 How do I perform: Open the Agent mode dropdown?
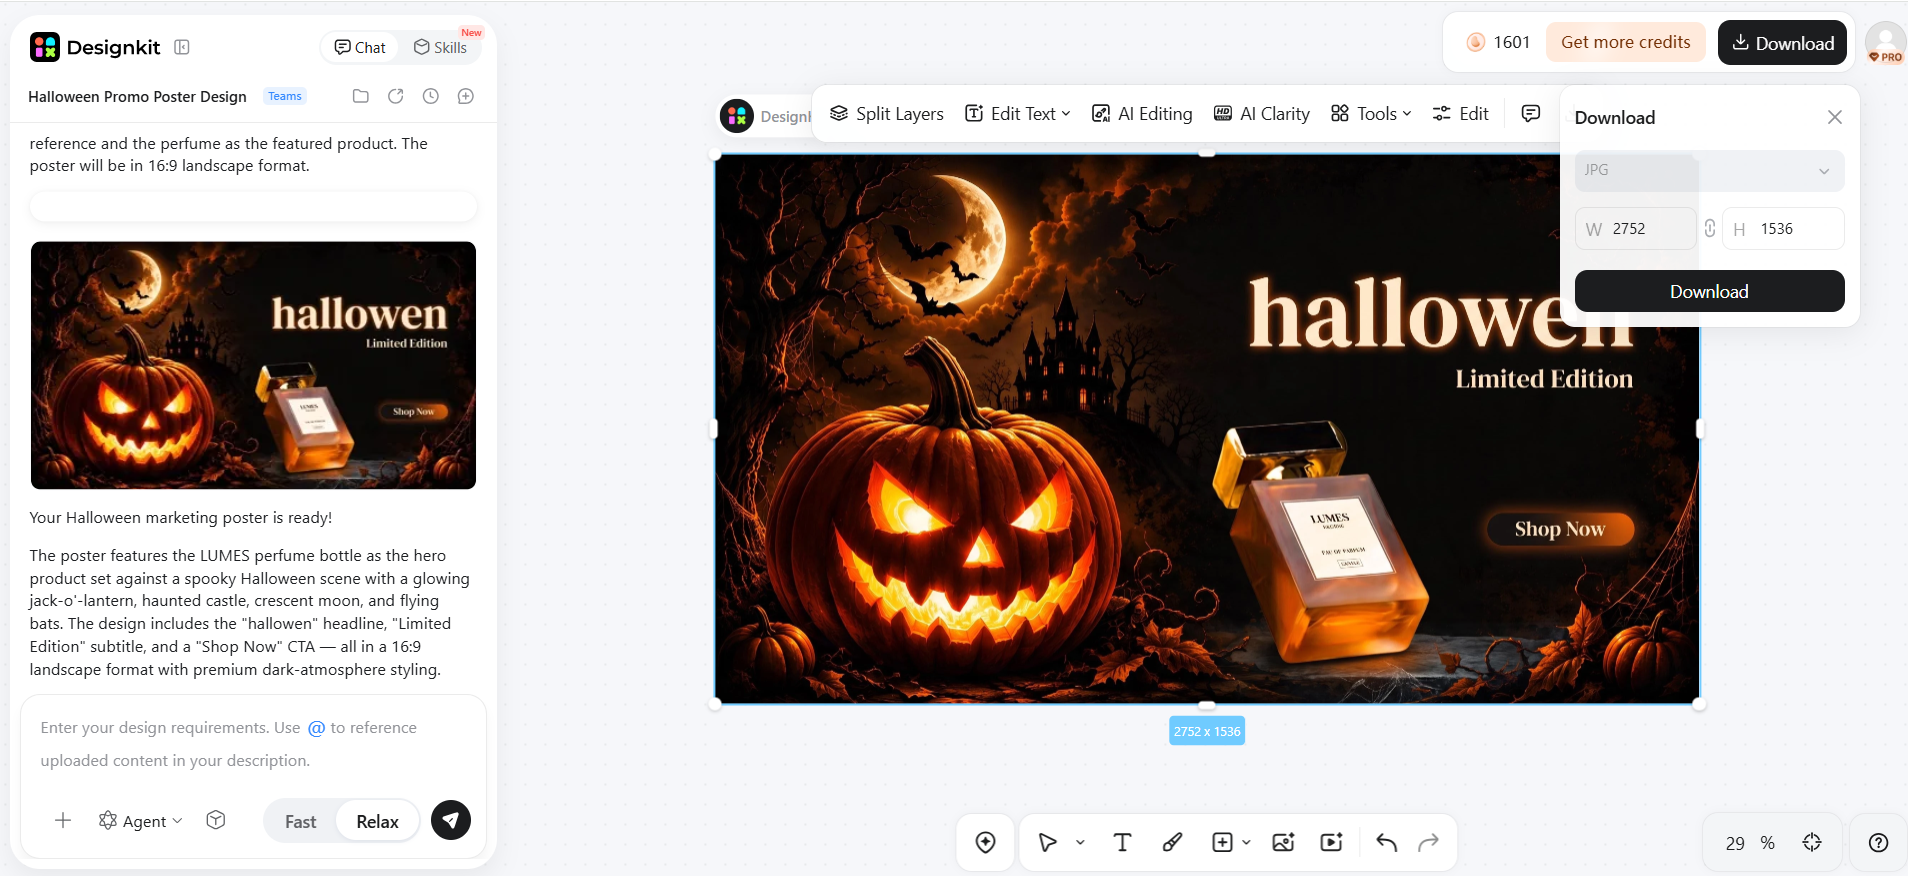pyautogui.click(x=141, y=821)
